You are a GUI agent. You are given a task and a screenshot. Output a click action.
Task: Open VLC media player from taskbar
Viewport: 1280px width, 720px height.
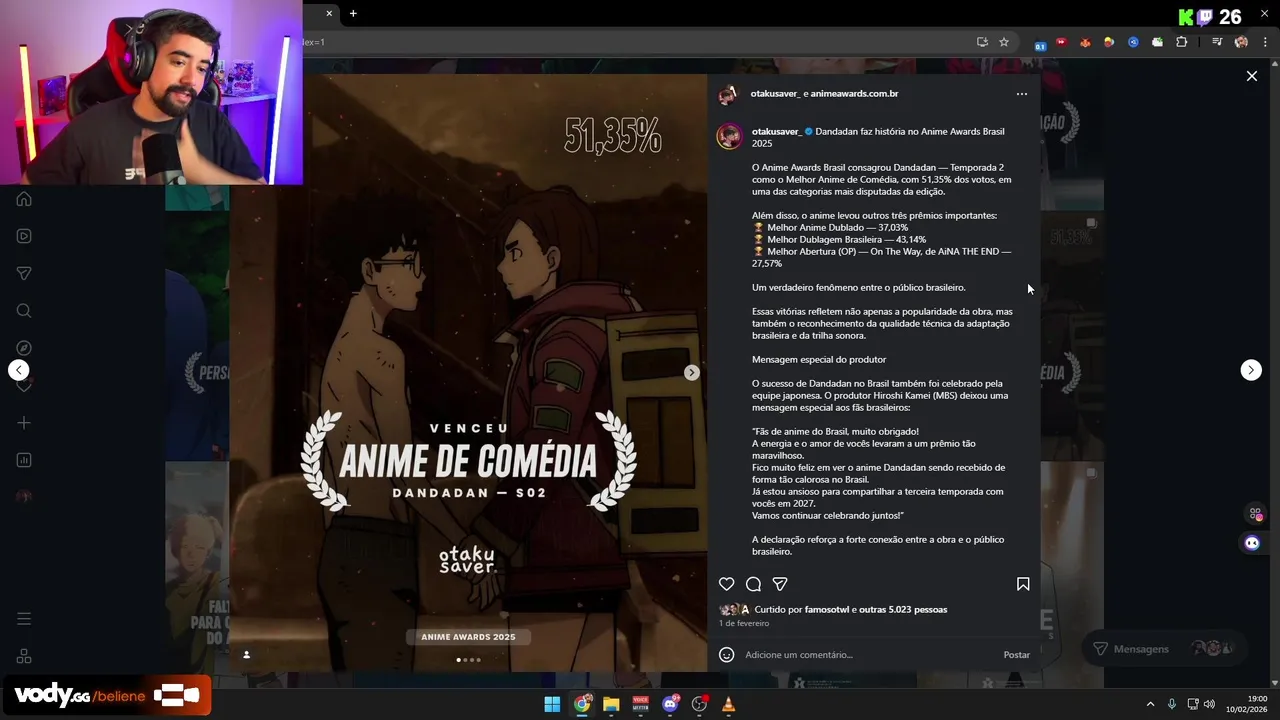click(728, 704)
